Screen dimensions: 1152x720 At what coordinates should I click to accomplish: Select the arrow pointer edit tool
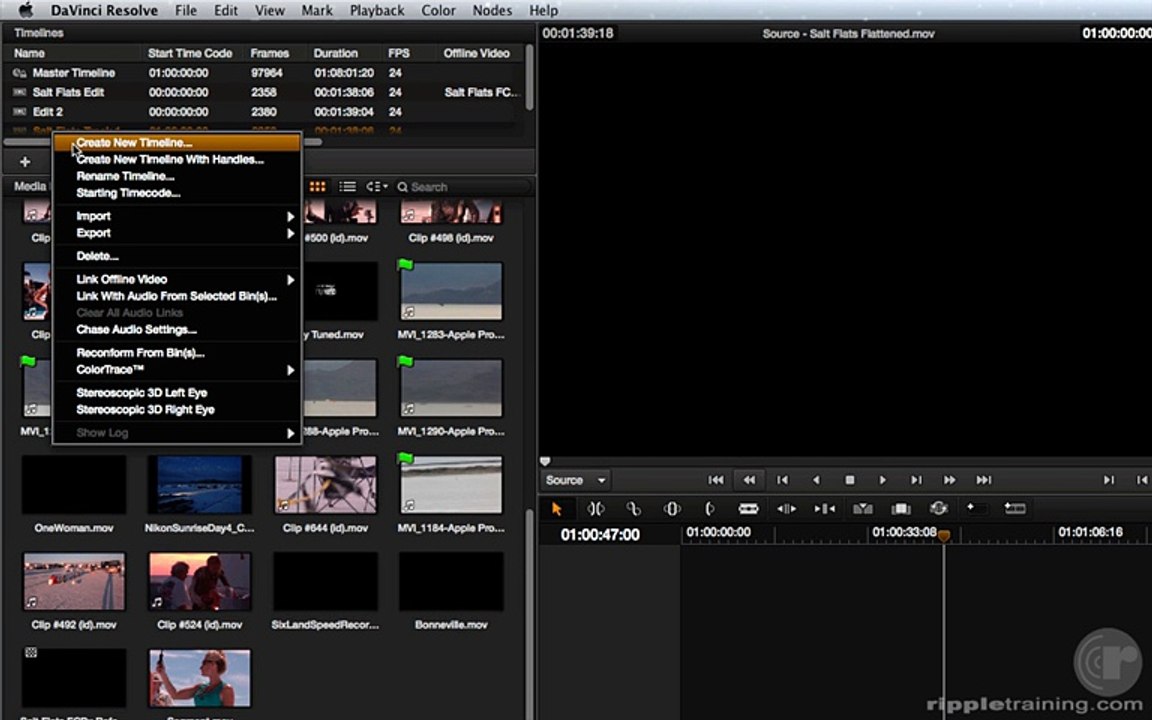coord(557,508)
